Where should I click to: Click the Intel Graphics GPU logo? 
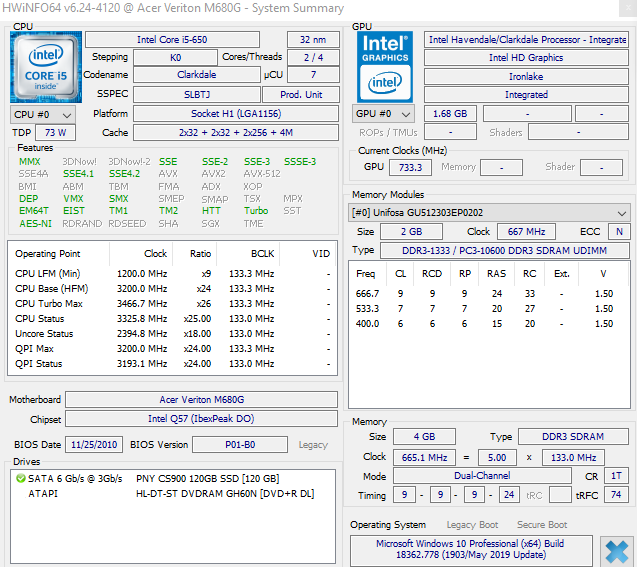(x=385, y=67)
